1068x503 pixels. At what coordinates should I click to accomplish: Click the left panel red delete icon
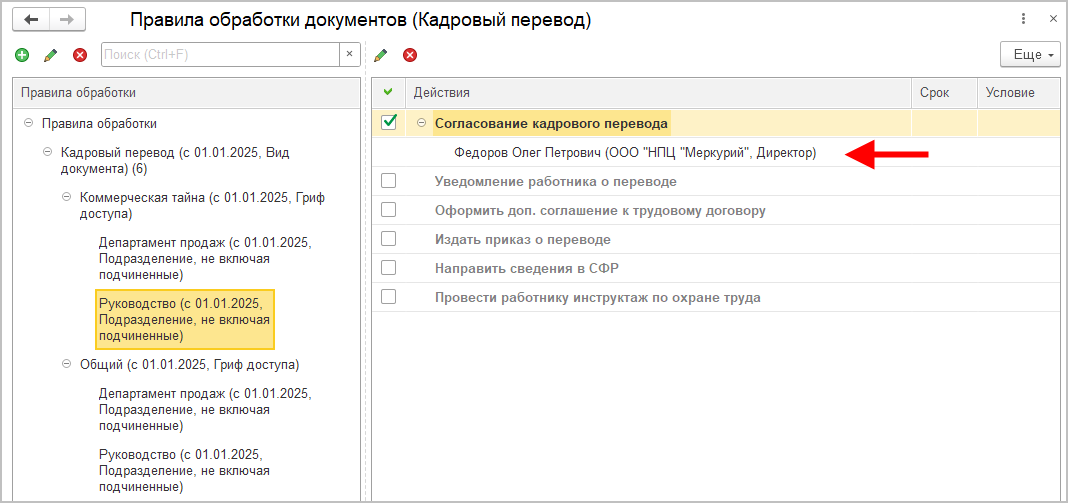click(80, 54)
